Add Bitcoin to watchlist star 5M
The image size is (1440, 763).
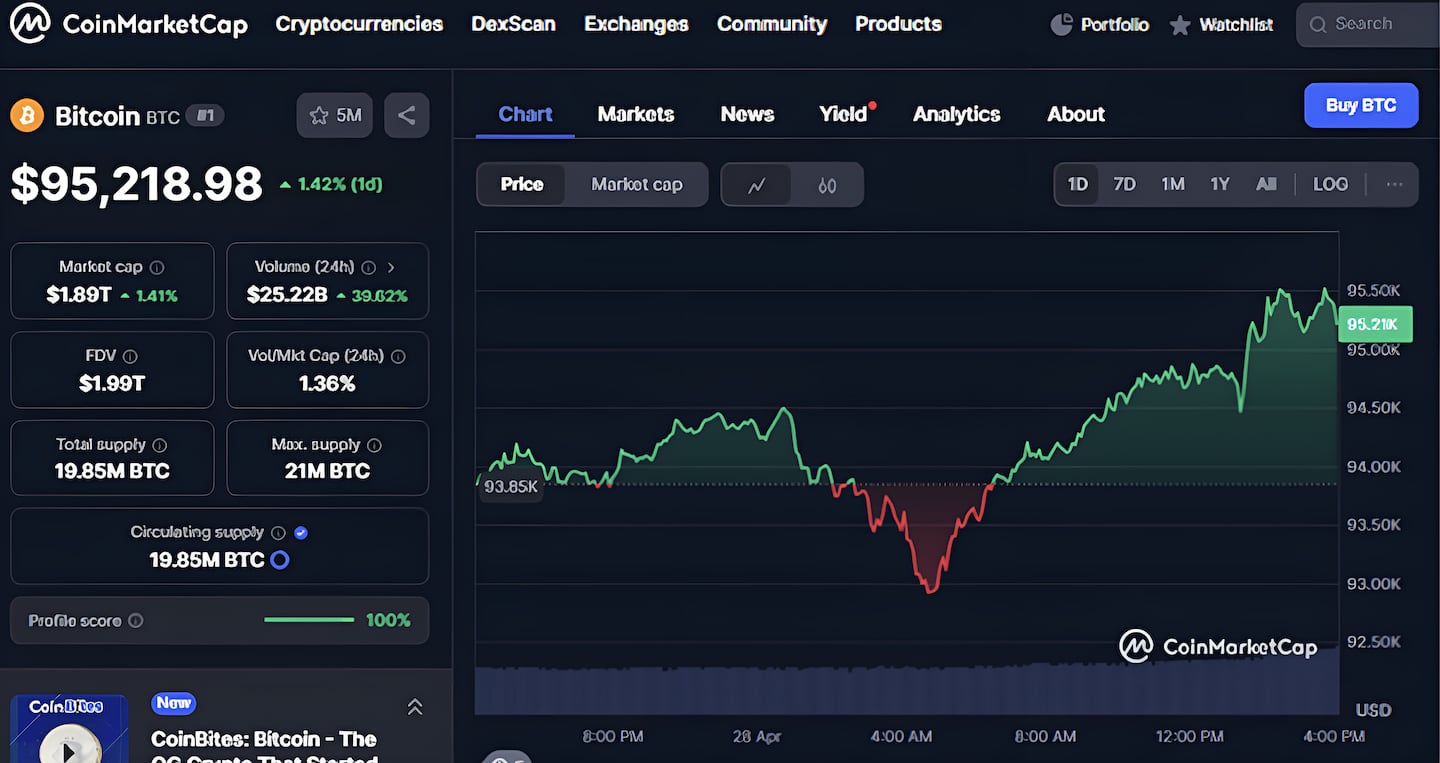click(x=335, y=116)
